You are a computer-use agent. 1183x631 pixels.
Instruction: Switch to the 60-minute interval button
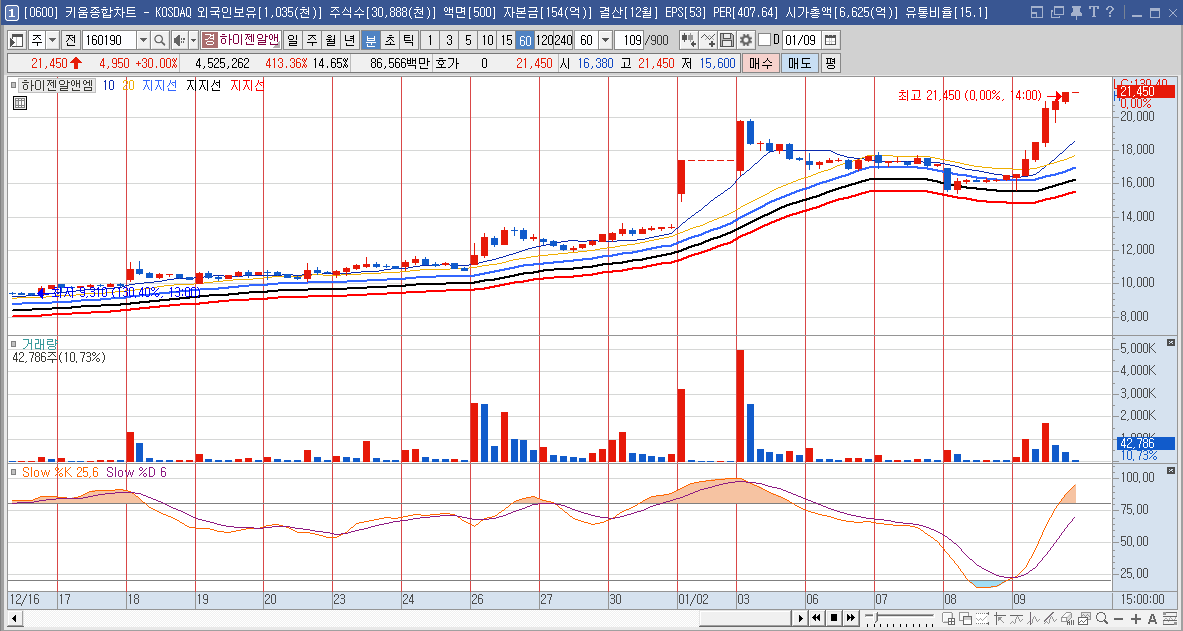click(525, 40)
